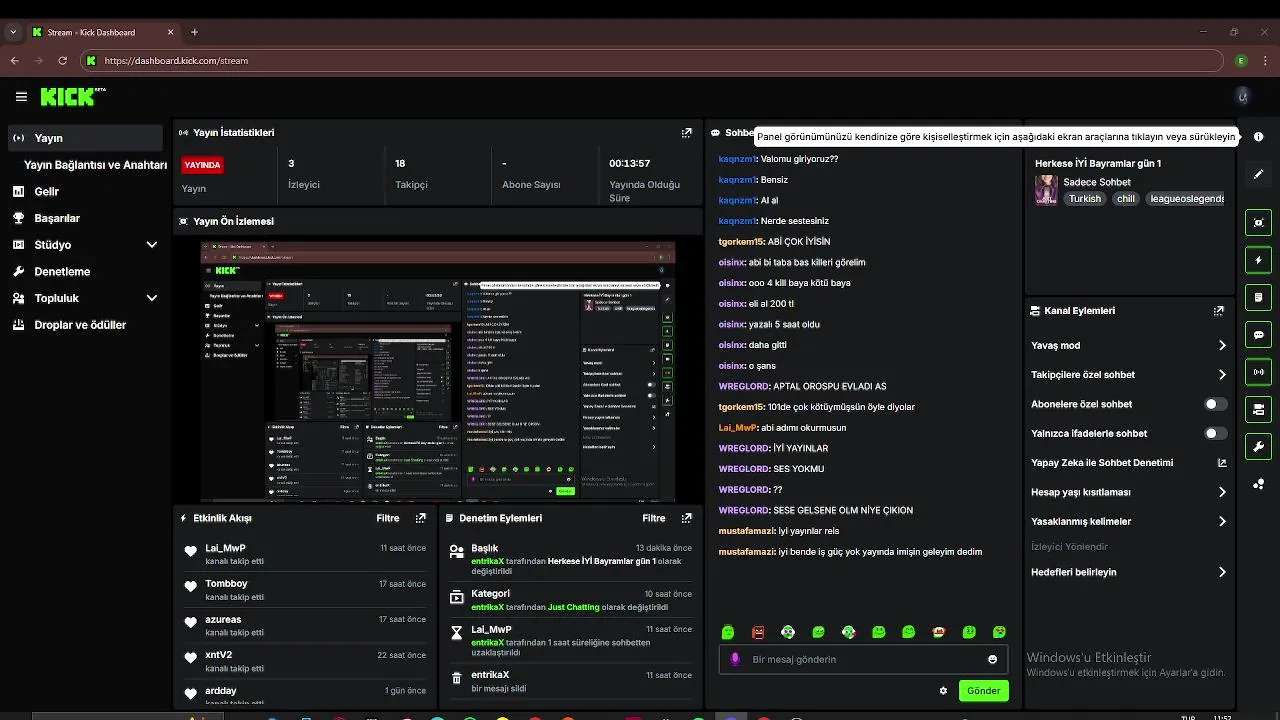The height and width of the screenshot is (720, 1280).
Task: Pop out the Kanal Eylemleri panel
Action: click(1218, 311)
